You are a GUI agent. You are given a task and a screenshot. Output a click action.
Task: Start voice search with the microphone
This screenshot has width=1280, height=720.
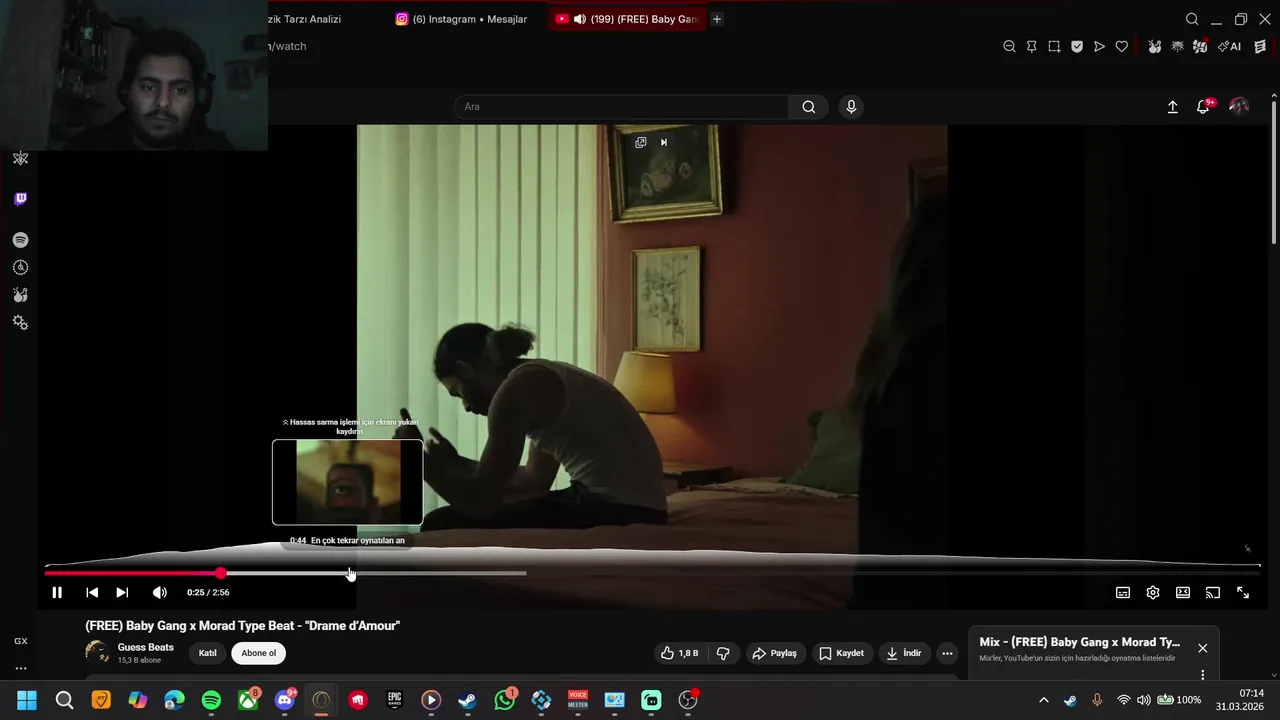(851, 107)
